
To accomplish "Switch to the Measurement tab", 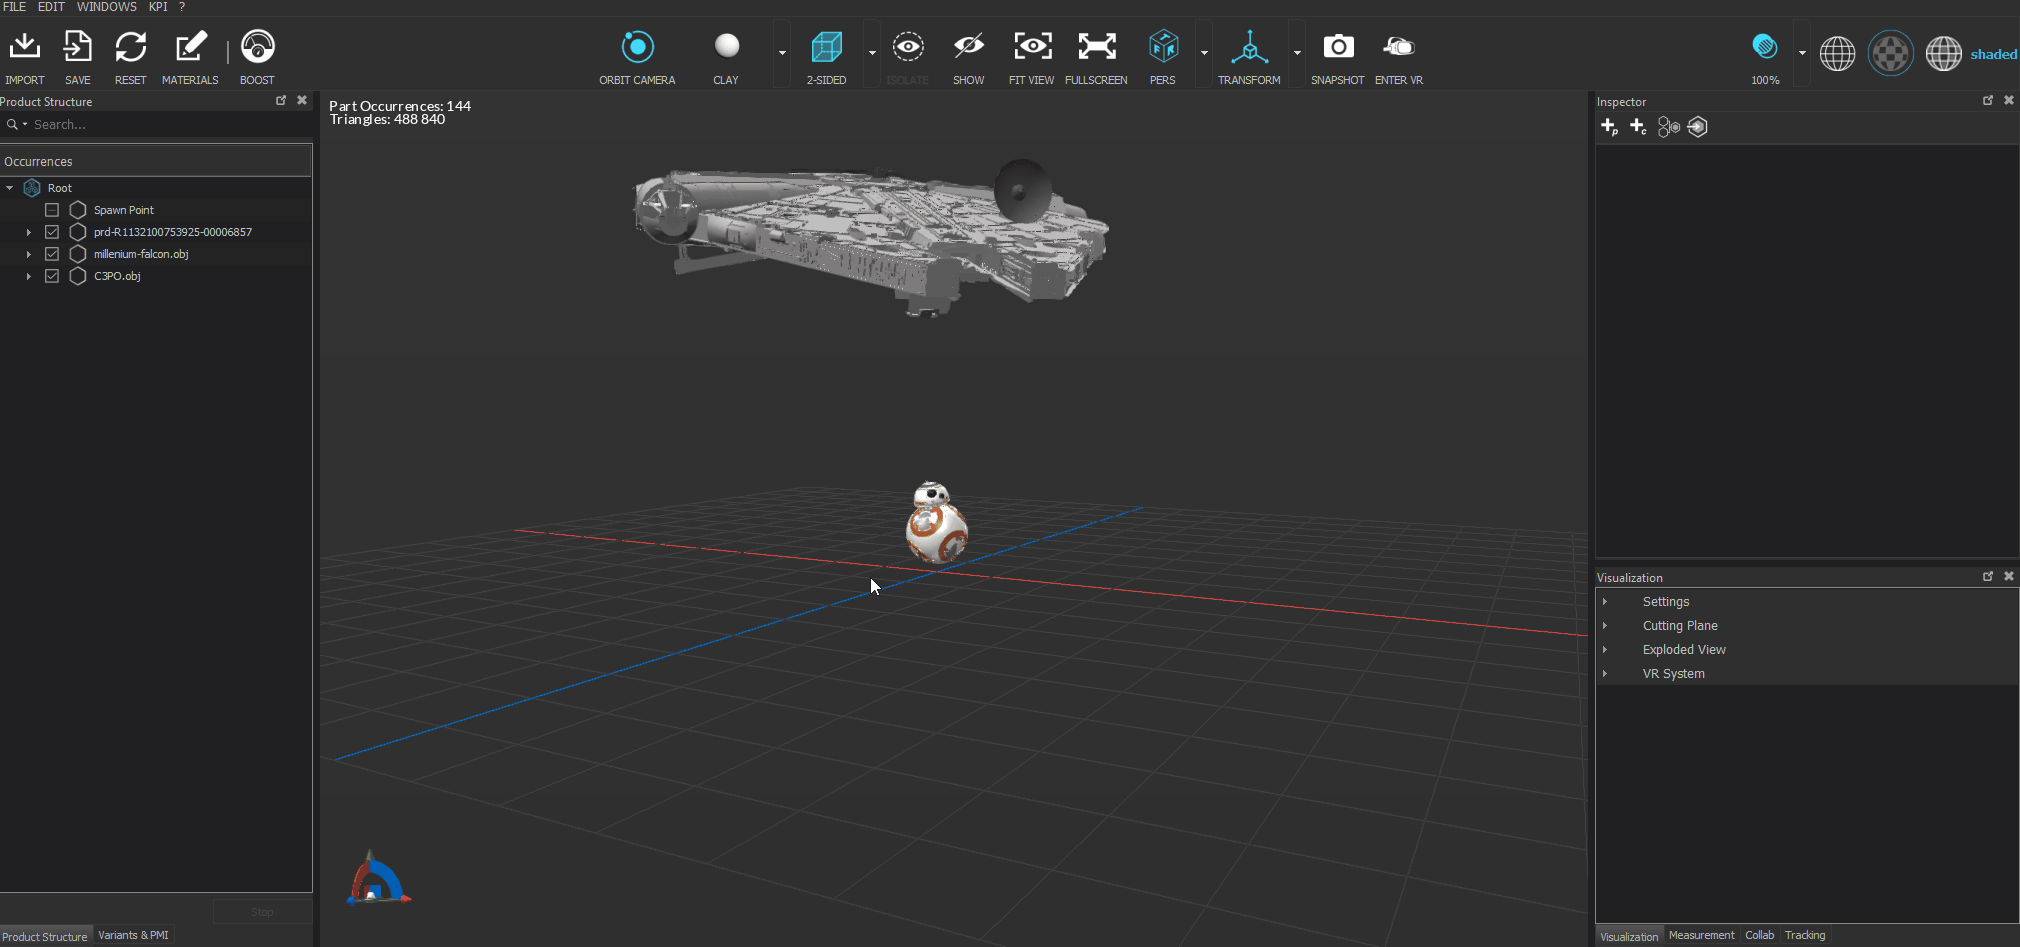I will (1702, 936).
